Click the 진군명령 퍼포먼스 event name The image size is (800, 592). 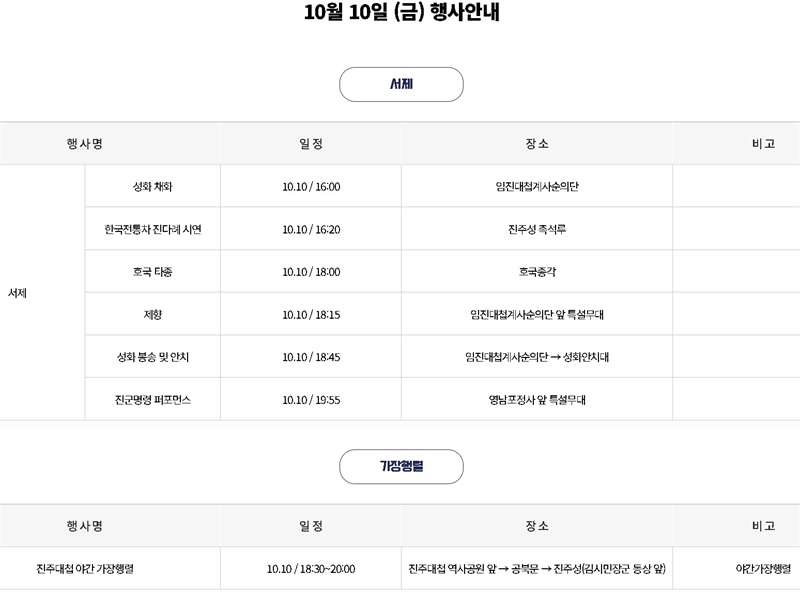click(x=152, y=399)
